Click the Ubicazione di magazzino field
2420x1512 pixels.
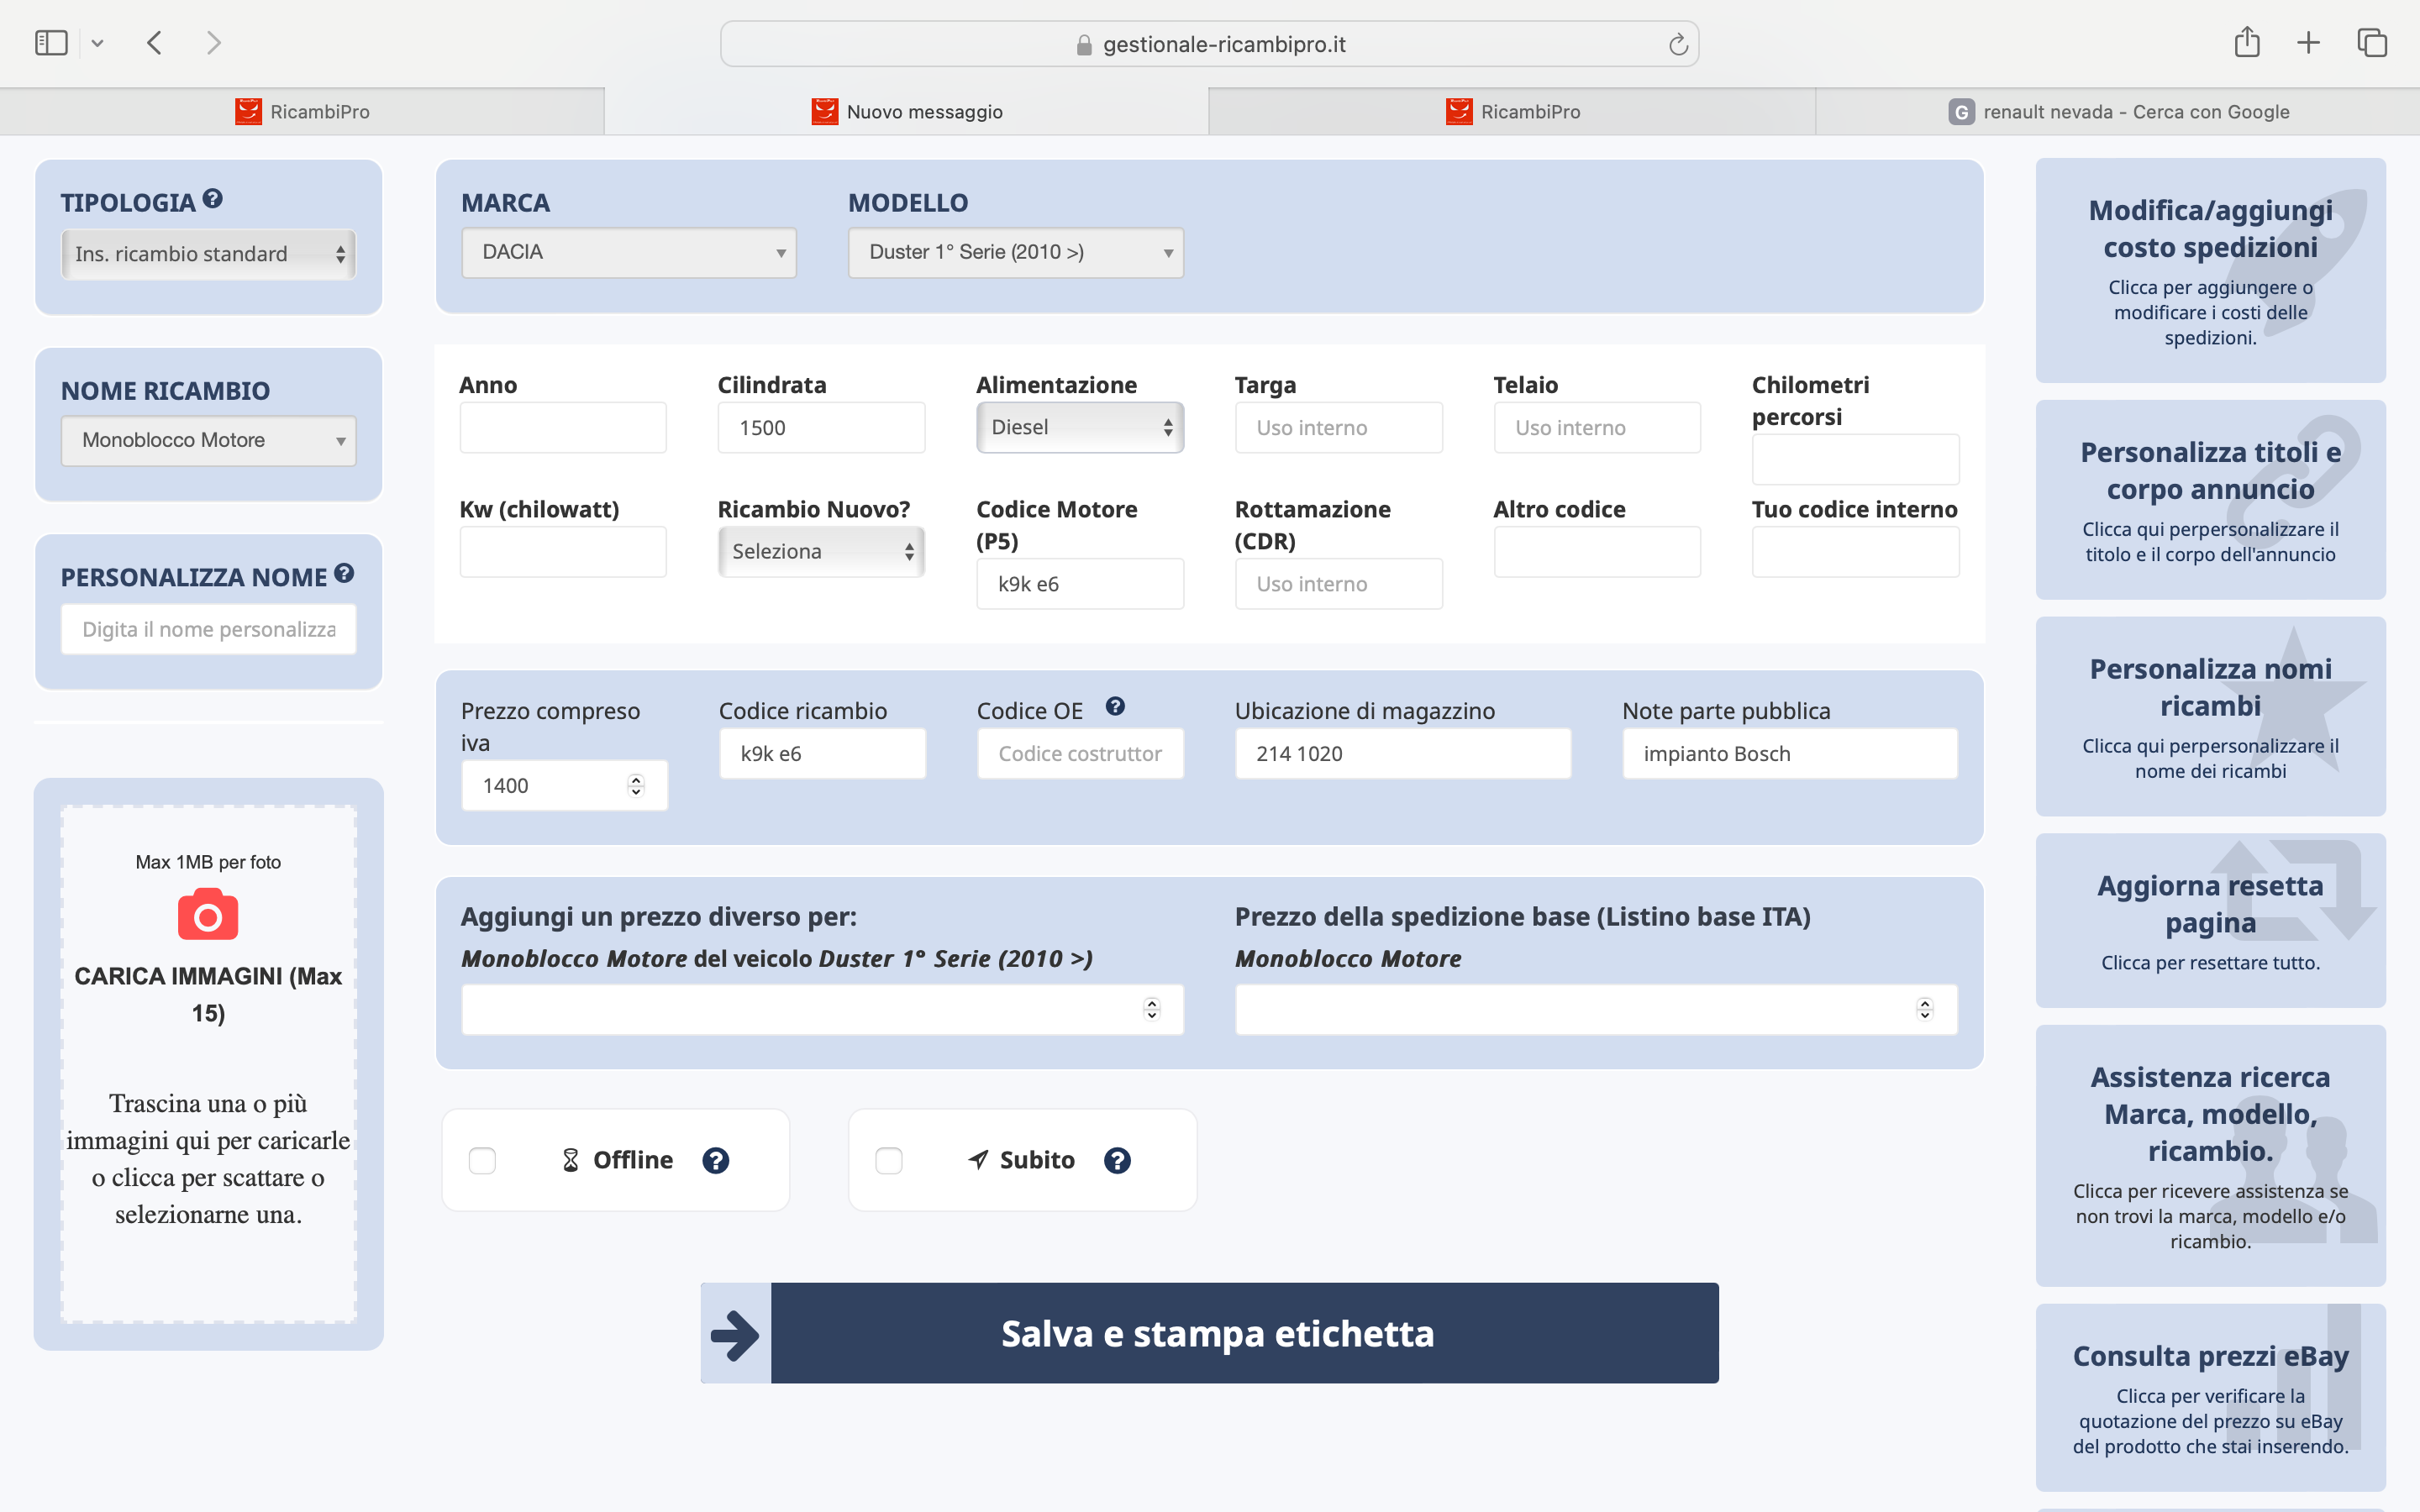coord(1403,754)
